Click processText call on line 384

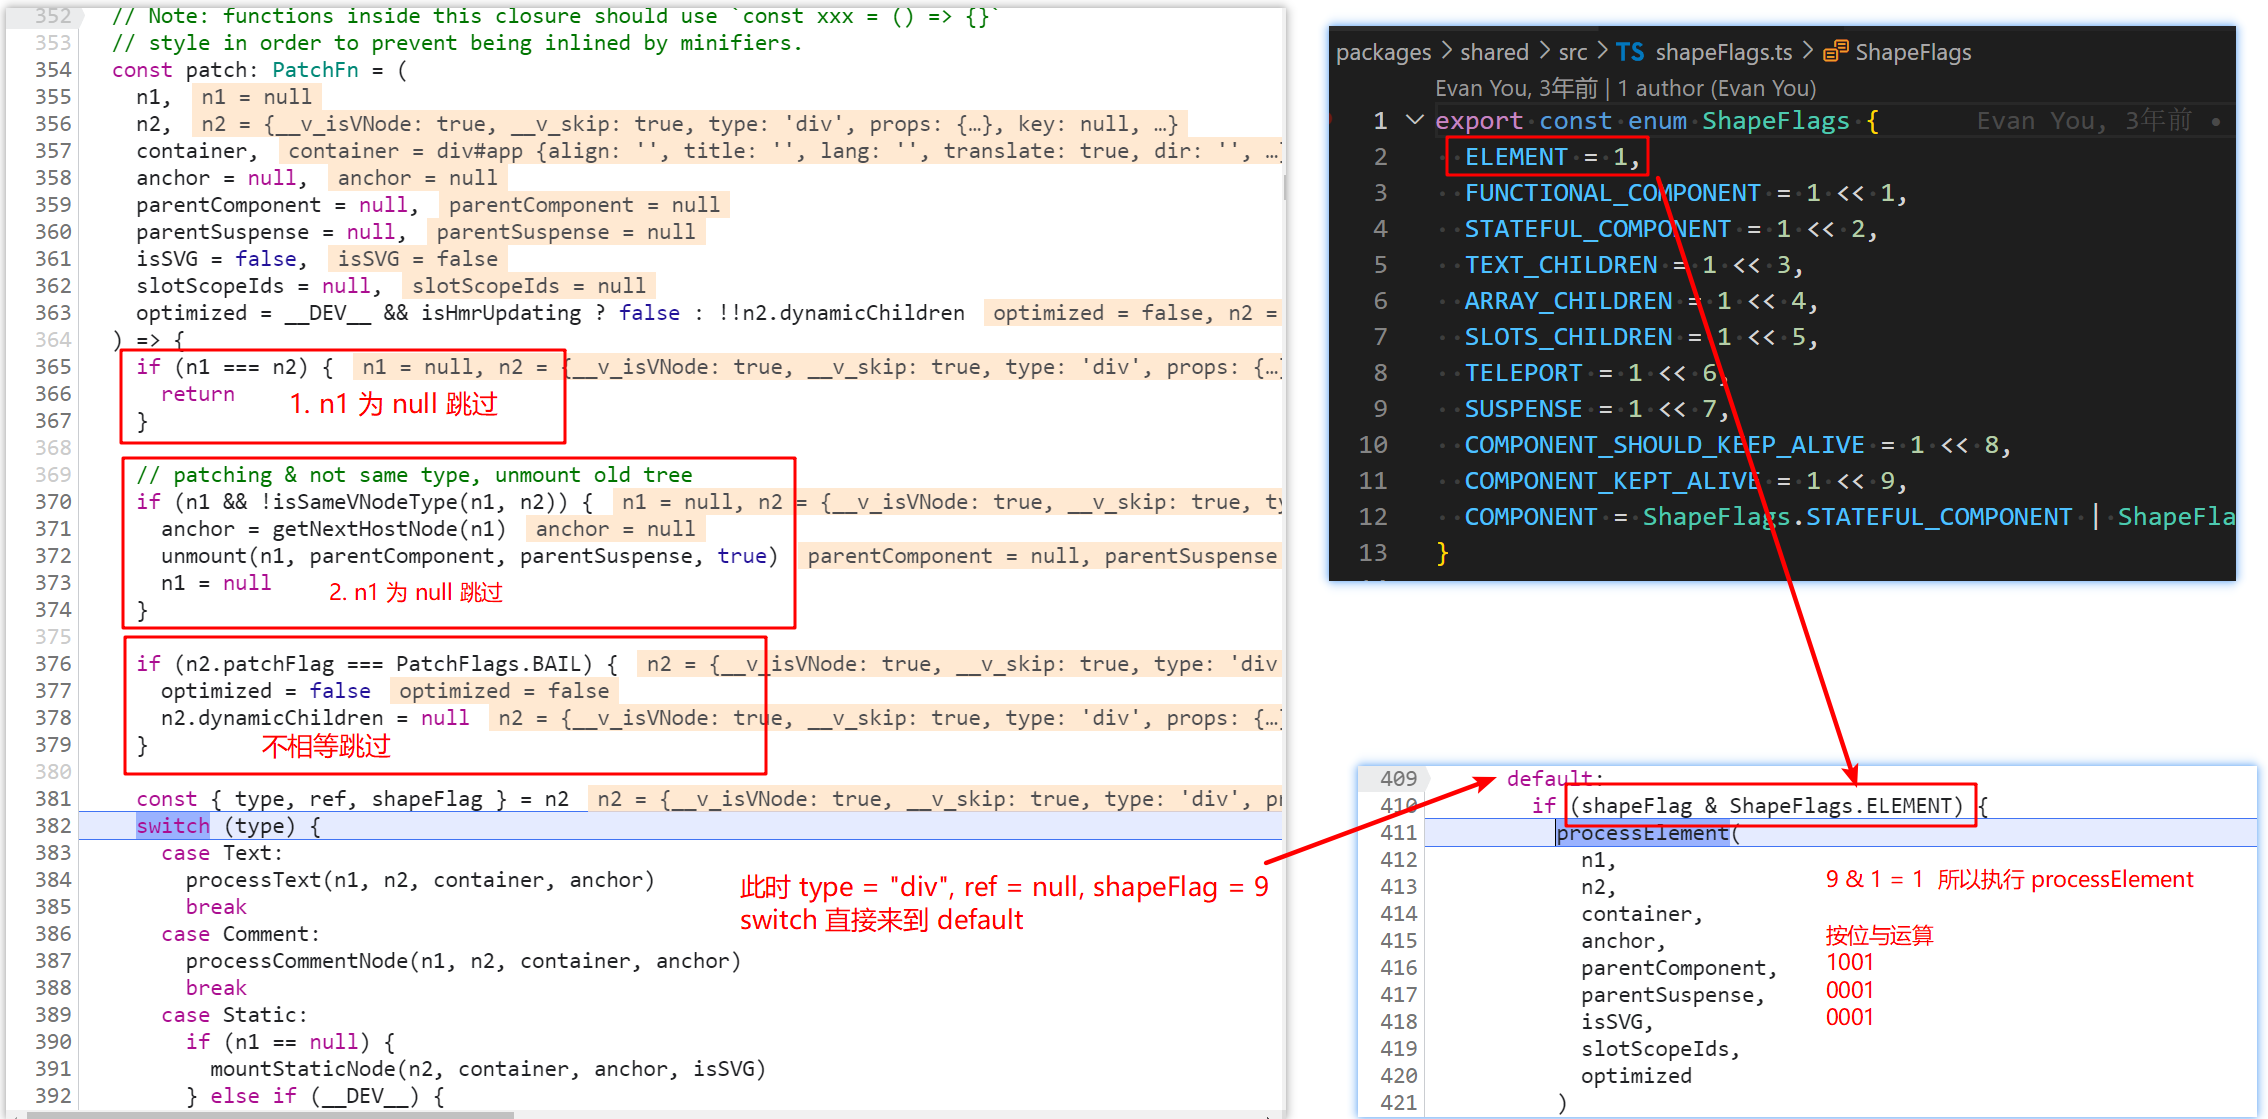pyautogui.click(x=420, y=880)
